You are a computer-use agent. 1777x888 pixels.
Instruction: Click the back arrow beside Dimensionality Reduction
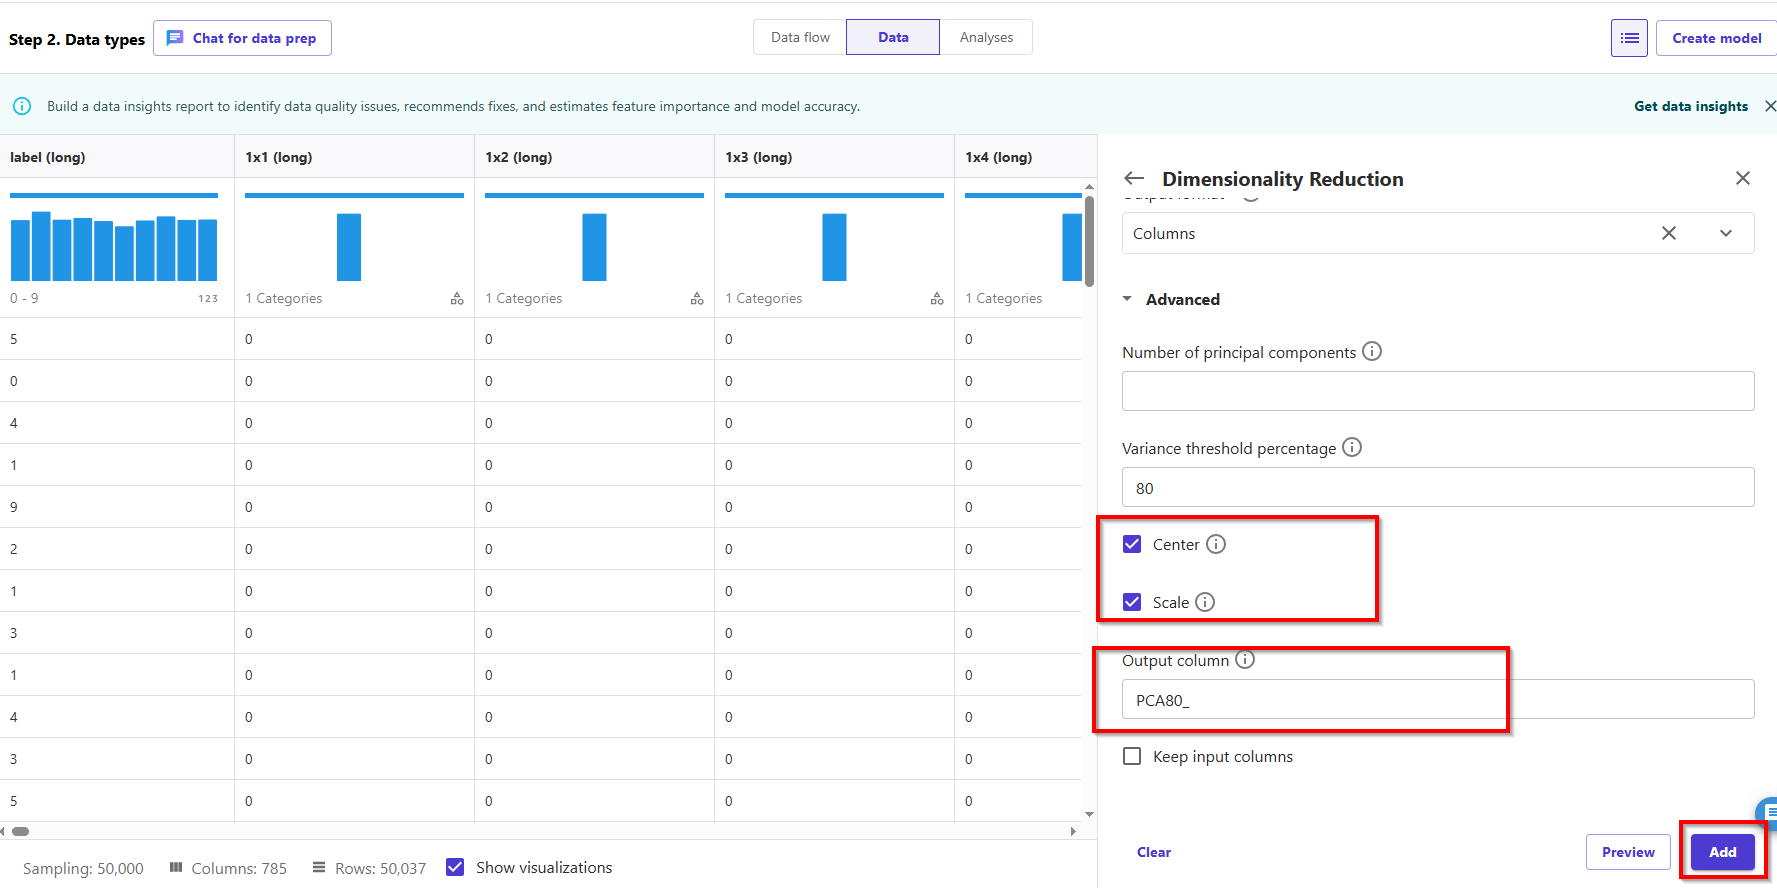click(x=1134, y=179)
